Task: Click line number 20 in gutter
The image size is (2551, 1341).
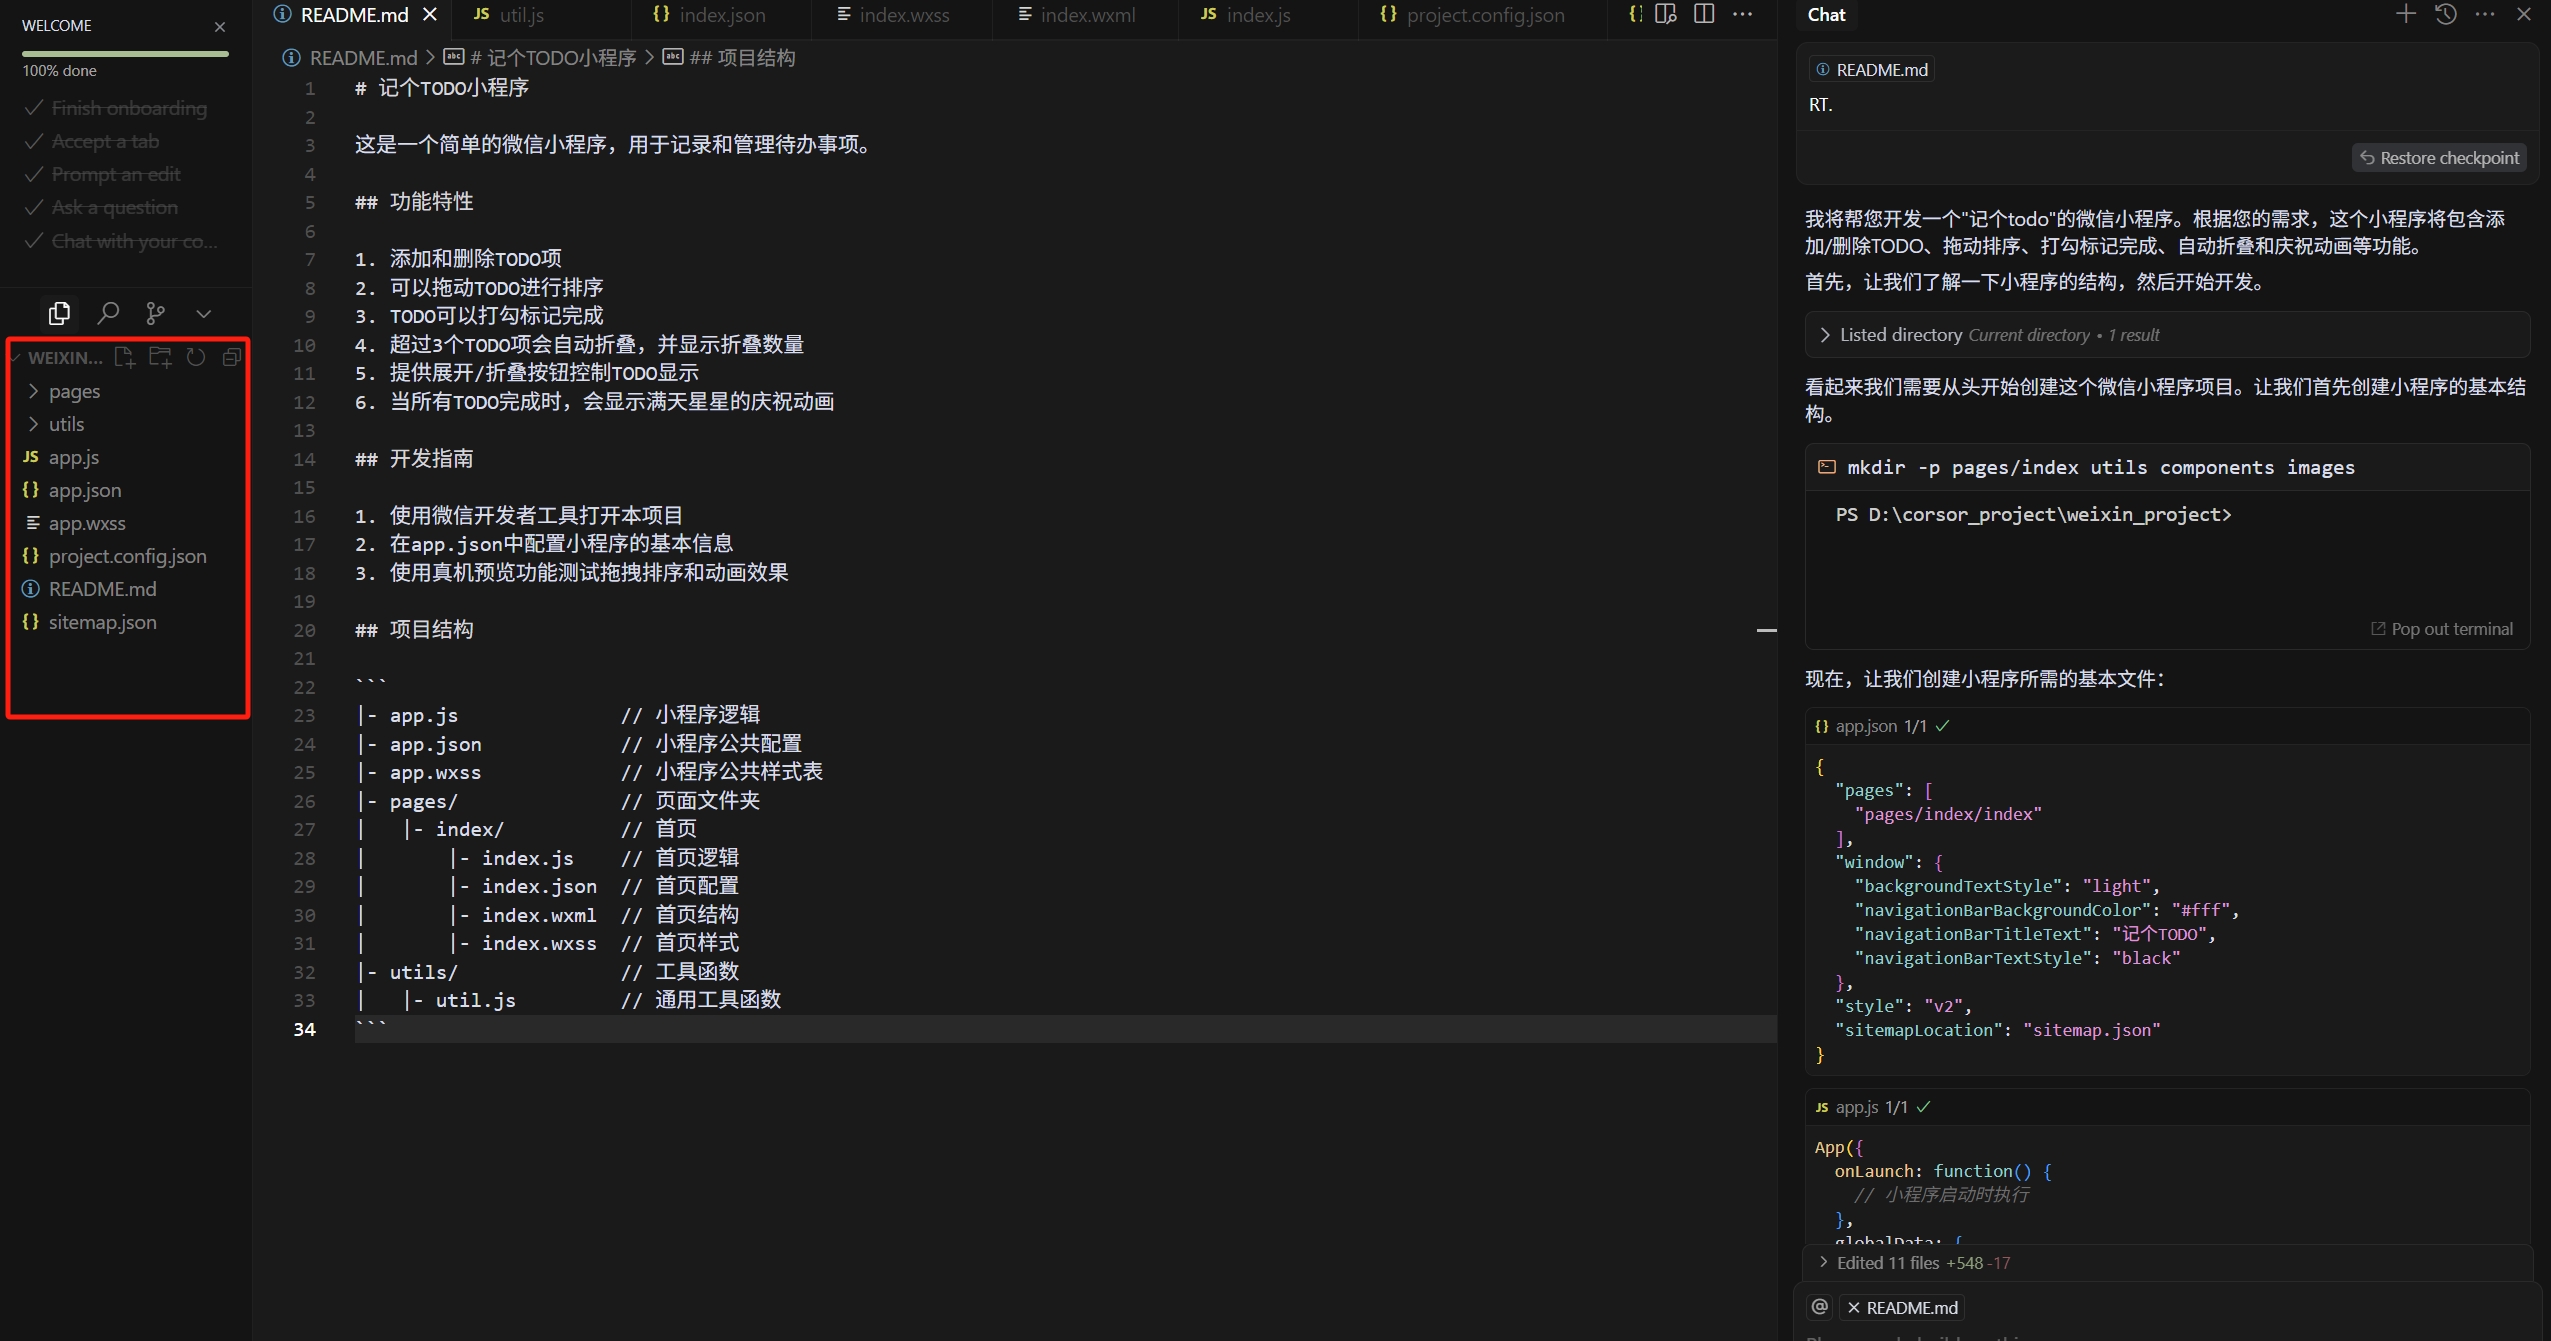Action: (x=305, y=630)
